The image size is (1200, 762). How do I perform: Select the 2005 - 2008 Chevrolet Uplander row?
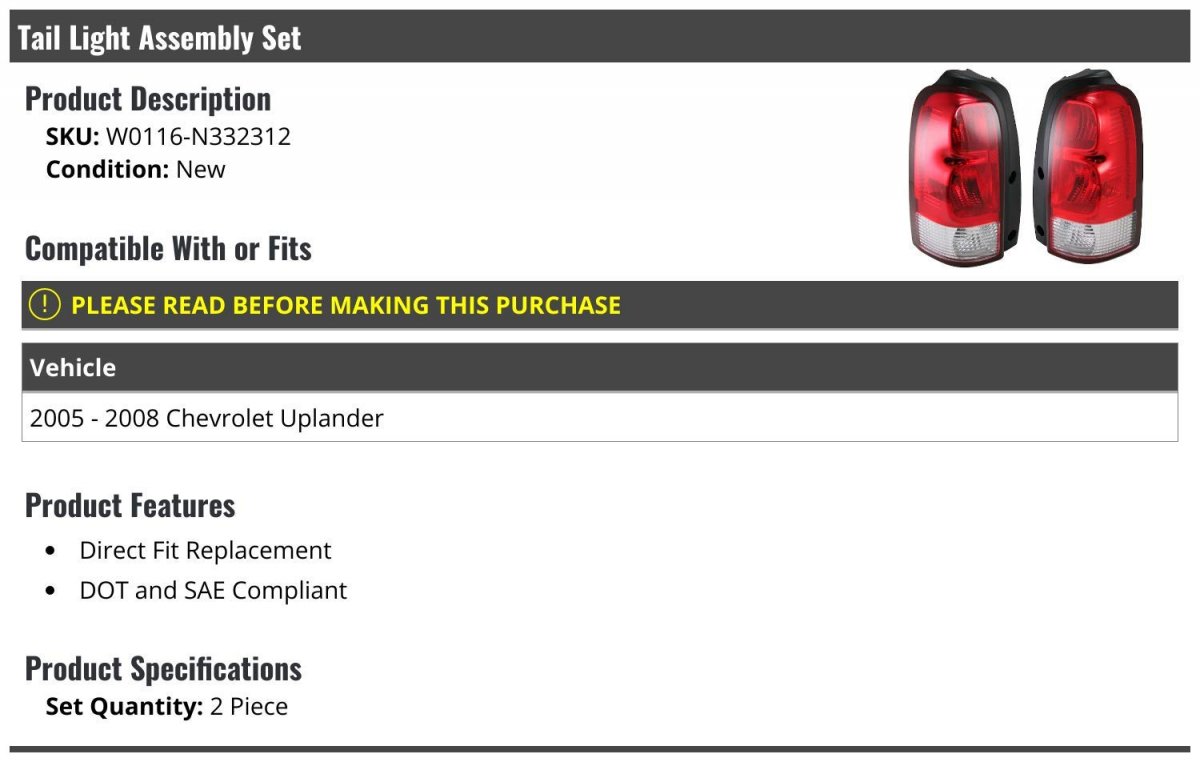[207, 418]
